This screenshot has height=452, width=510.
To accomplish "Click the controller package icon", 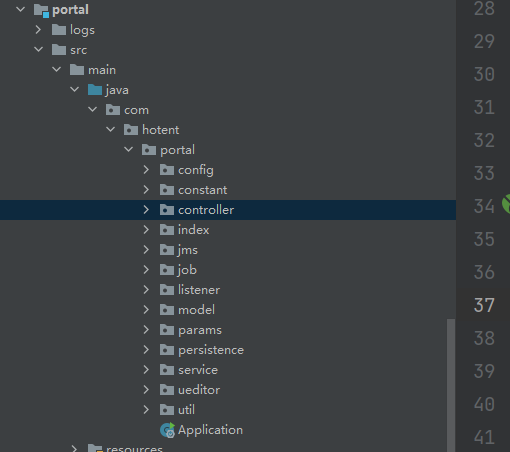I will click(167, 210).
